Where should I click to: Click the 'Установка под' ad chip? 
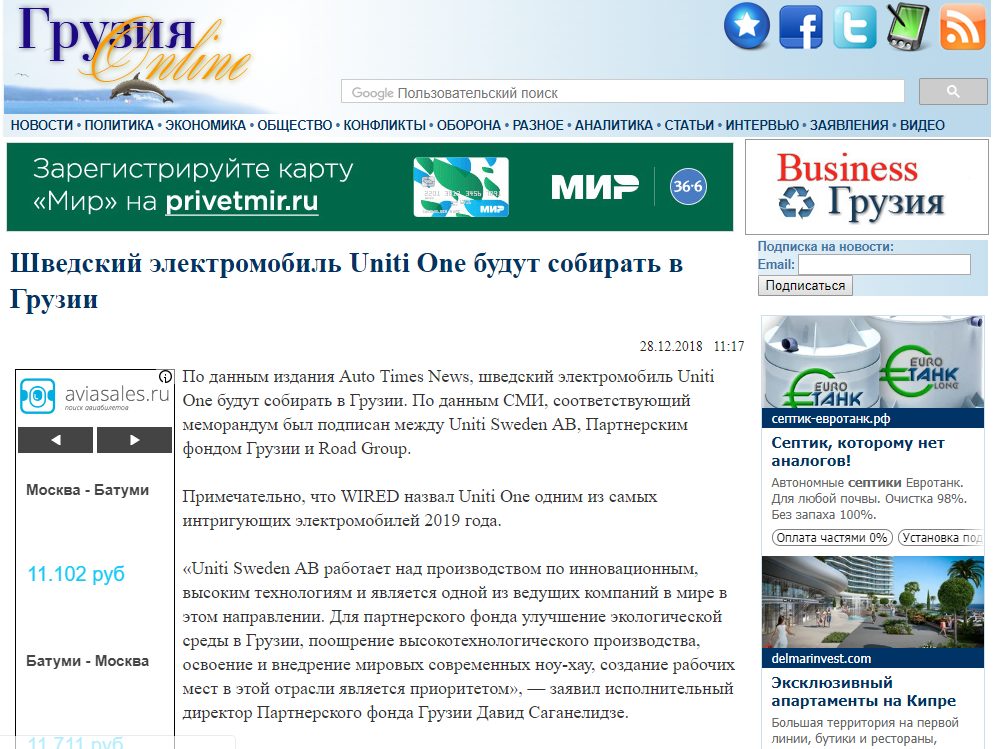click(941, 538)
